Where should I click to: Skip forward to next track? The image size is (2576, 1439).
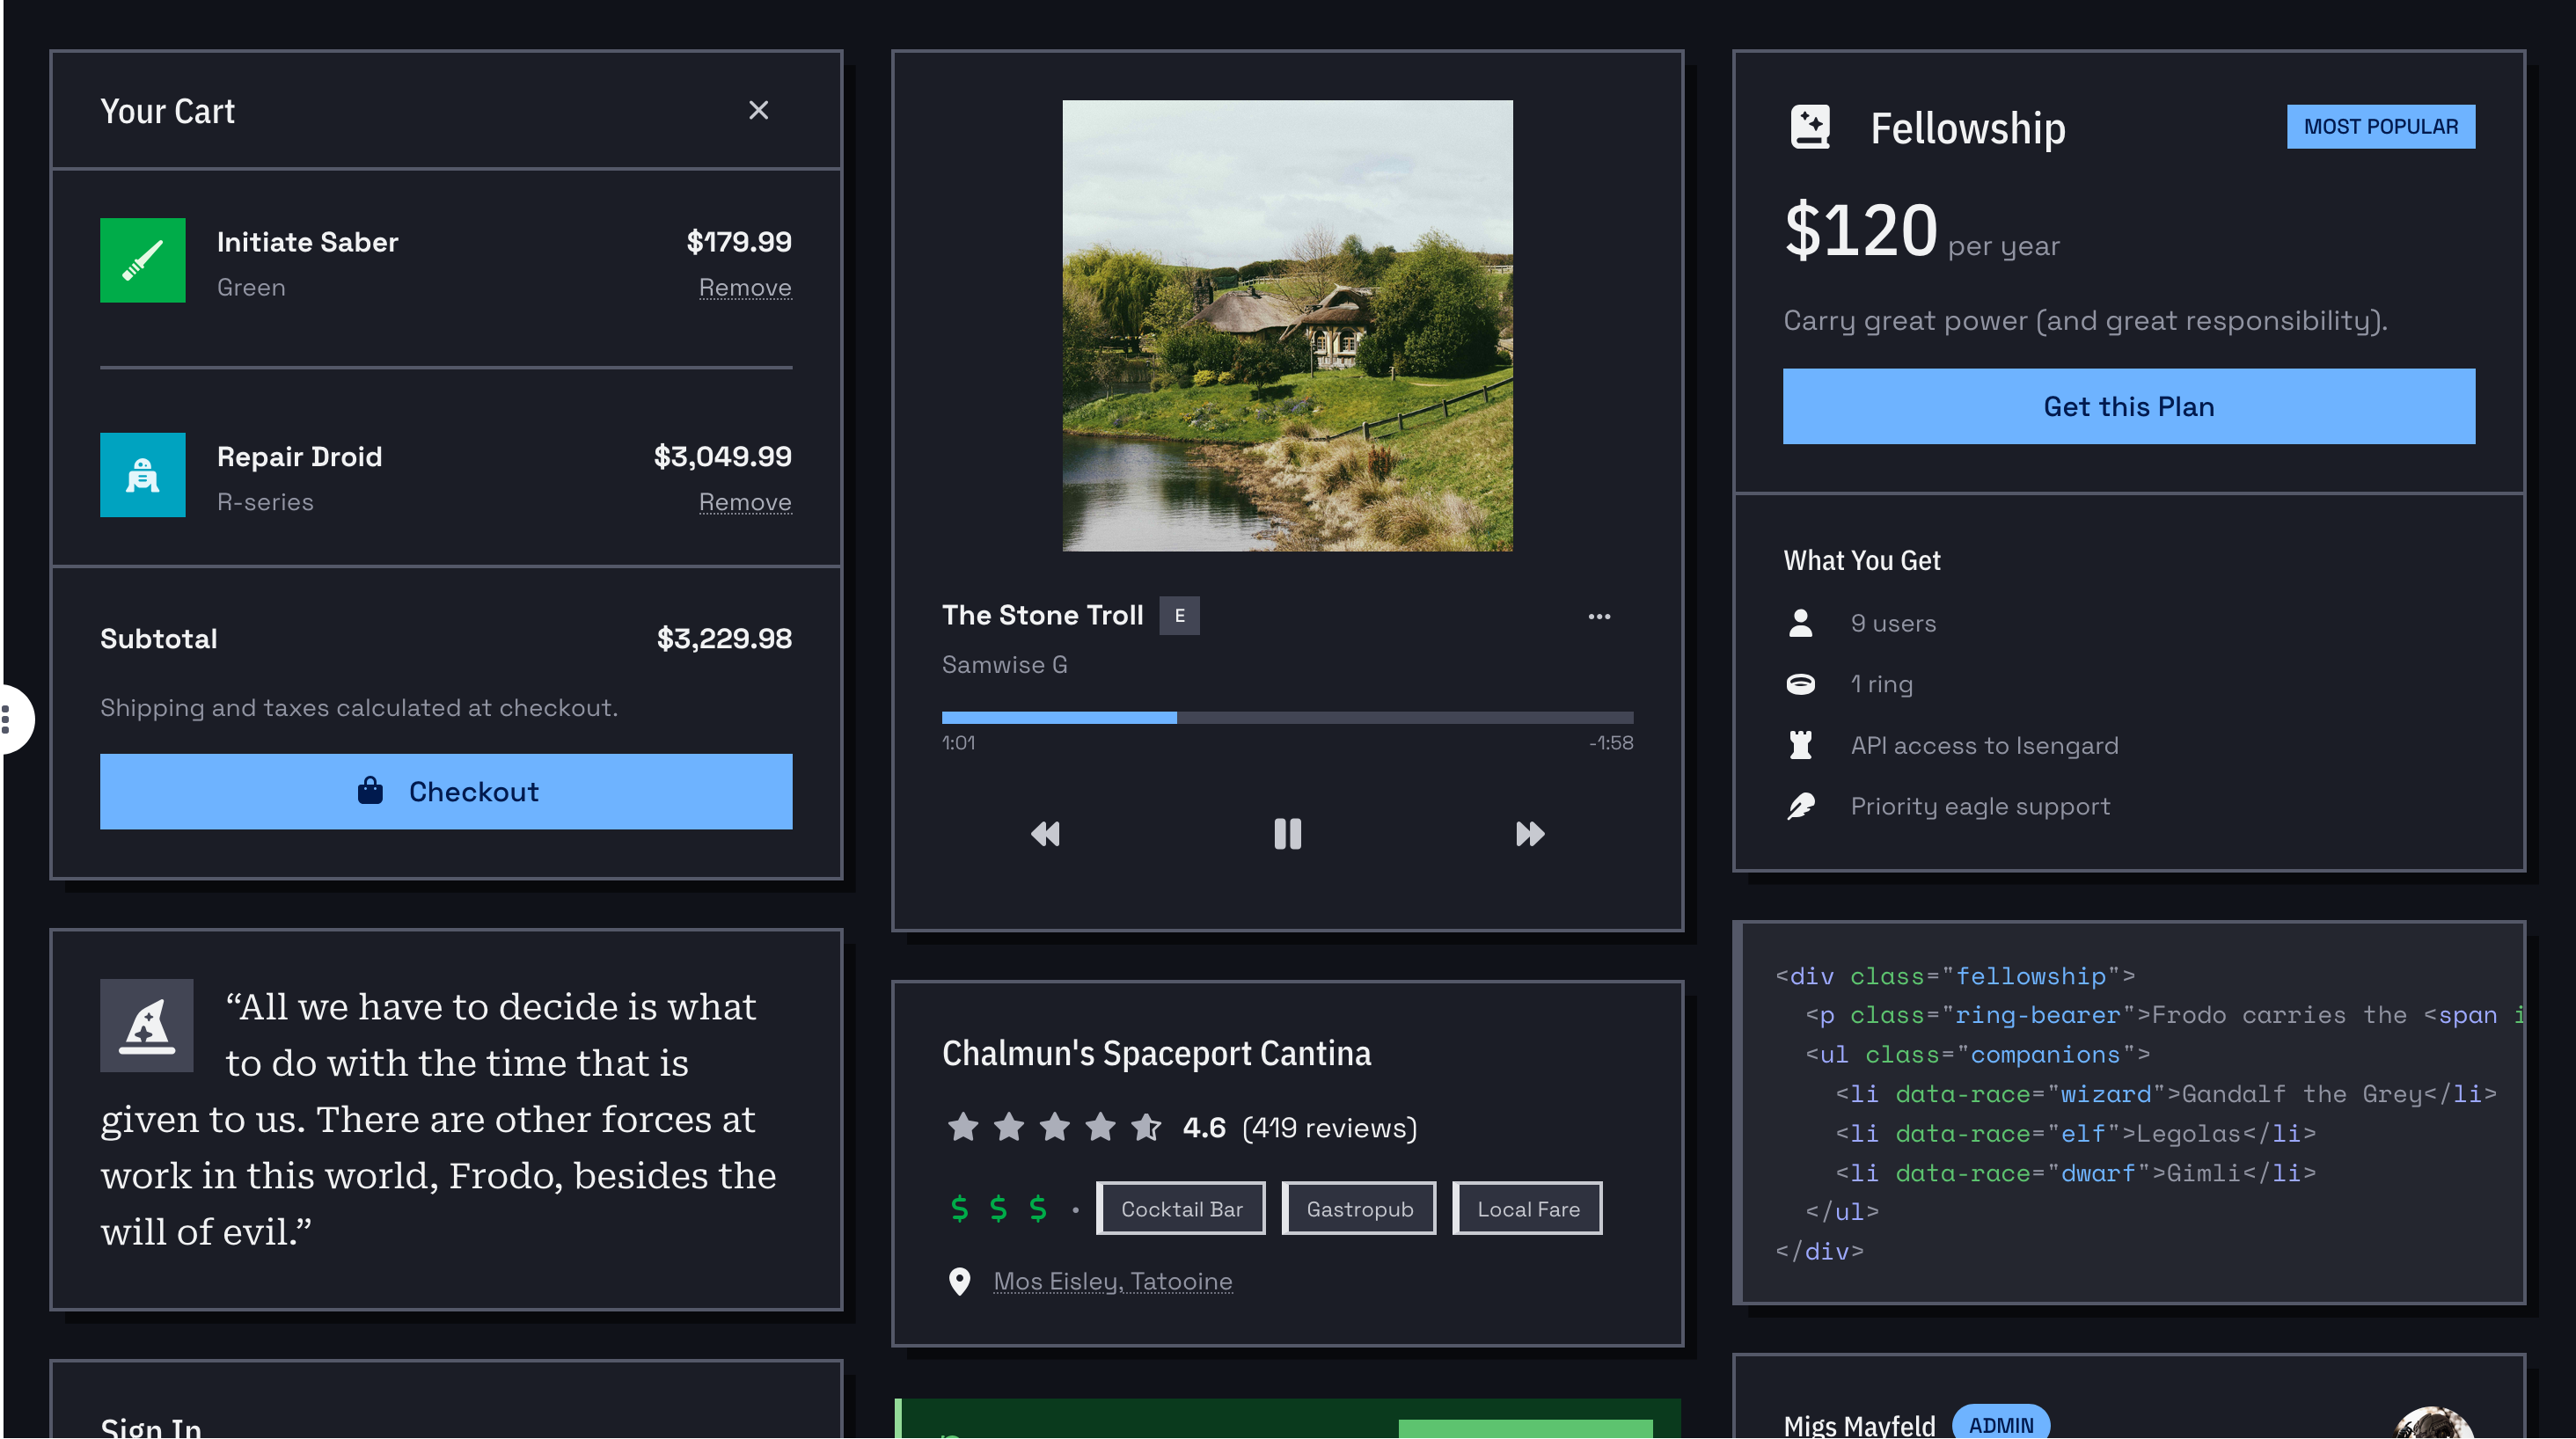[x=1529, y=833]
